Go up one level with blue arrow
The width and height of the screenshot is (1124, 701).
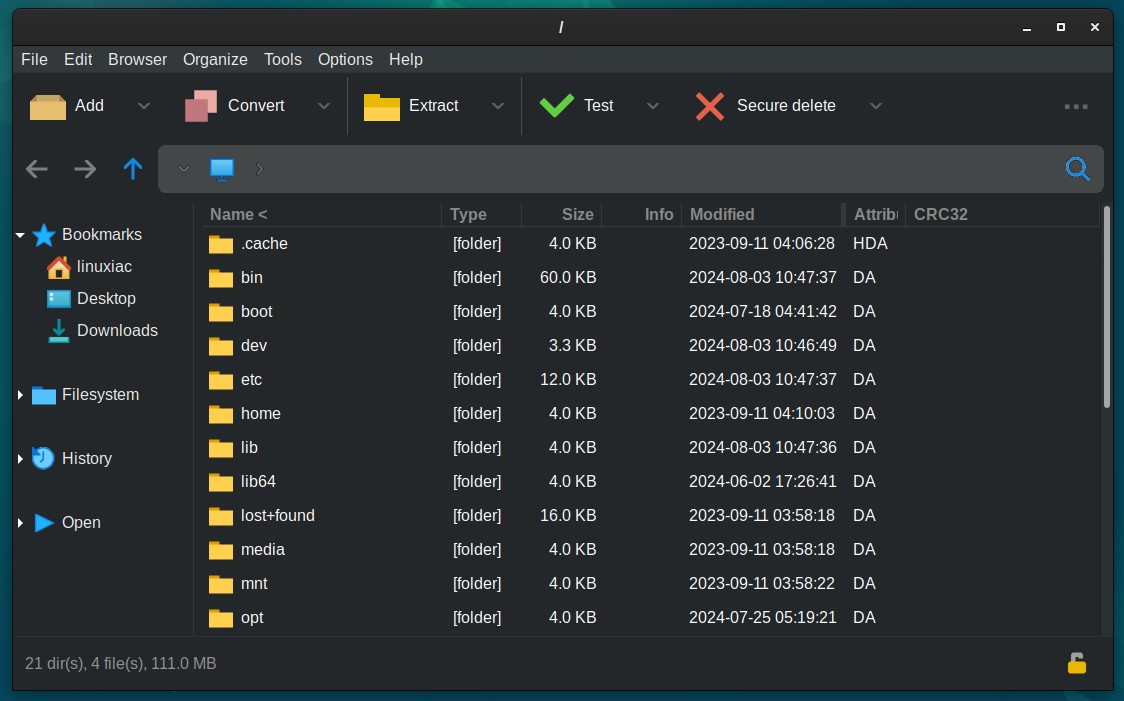coord(133,169)
